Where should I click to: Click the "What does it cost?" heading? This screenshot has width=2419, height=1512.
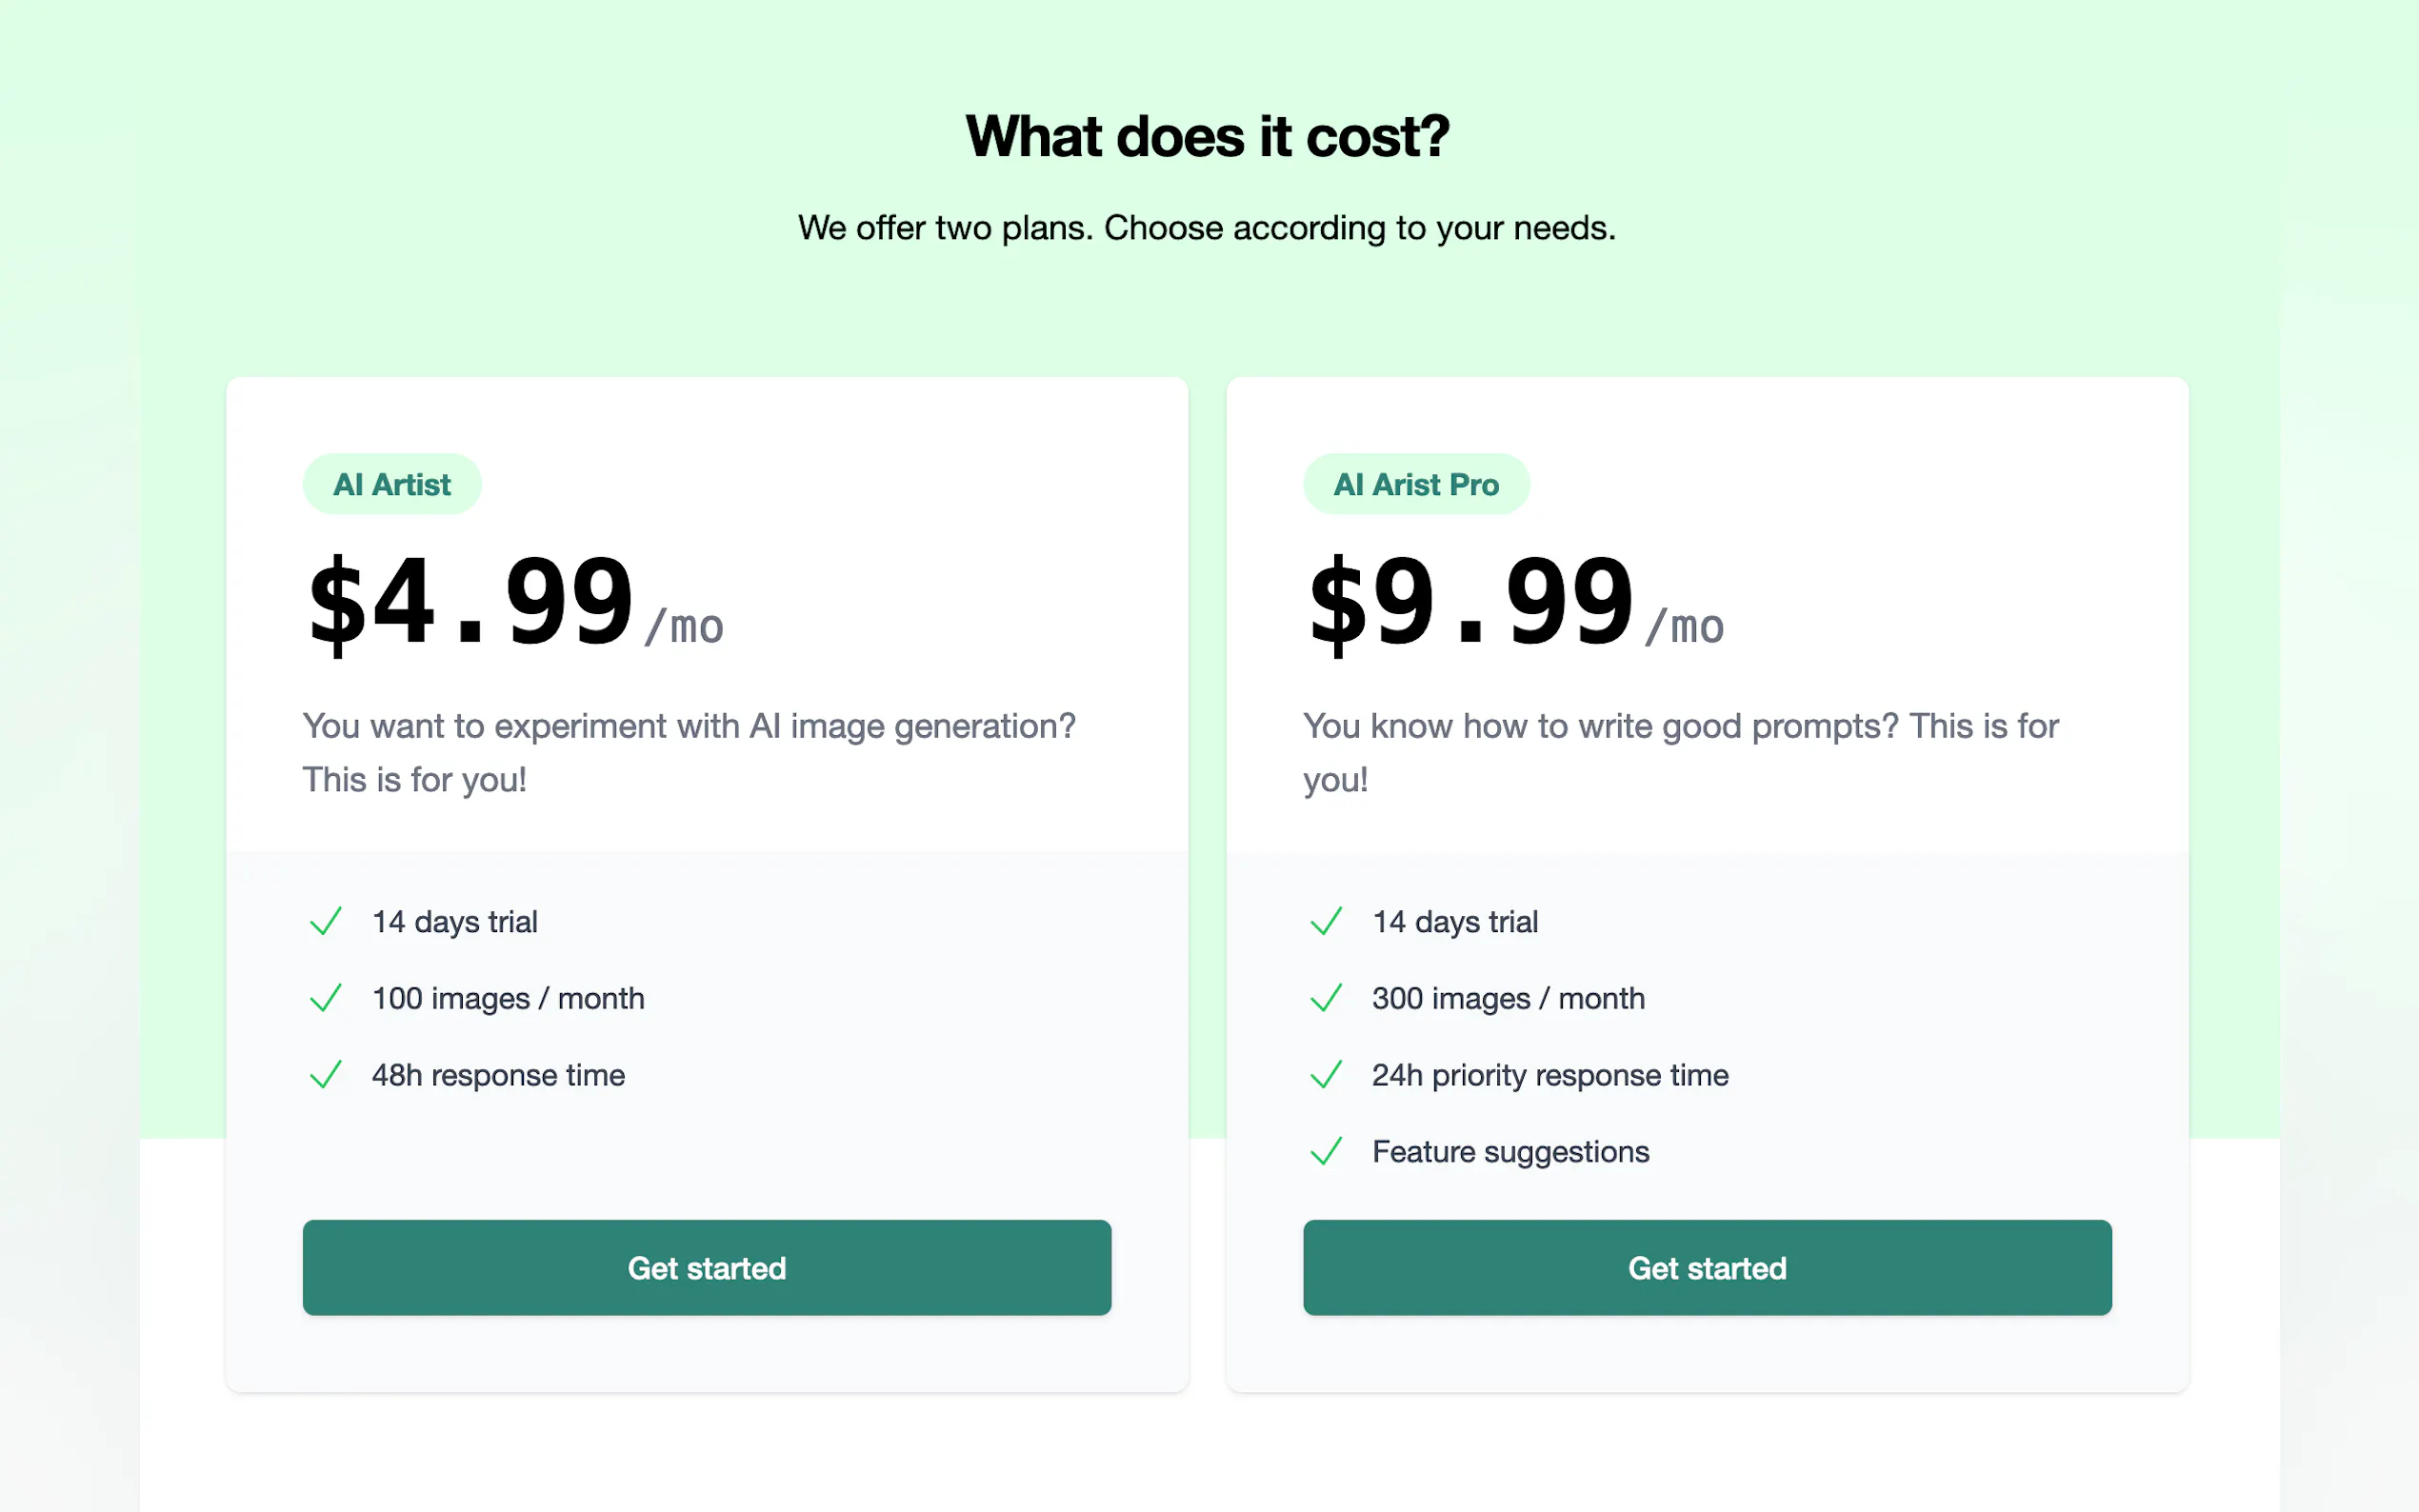tap(1207, 137)
